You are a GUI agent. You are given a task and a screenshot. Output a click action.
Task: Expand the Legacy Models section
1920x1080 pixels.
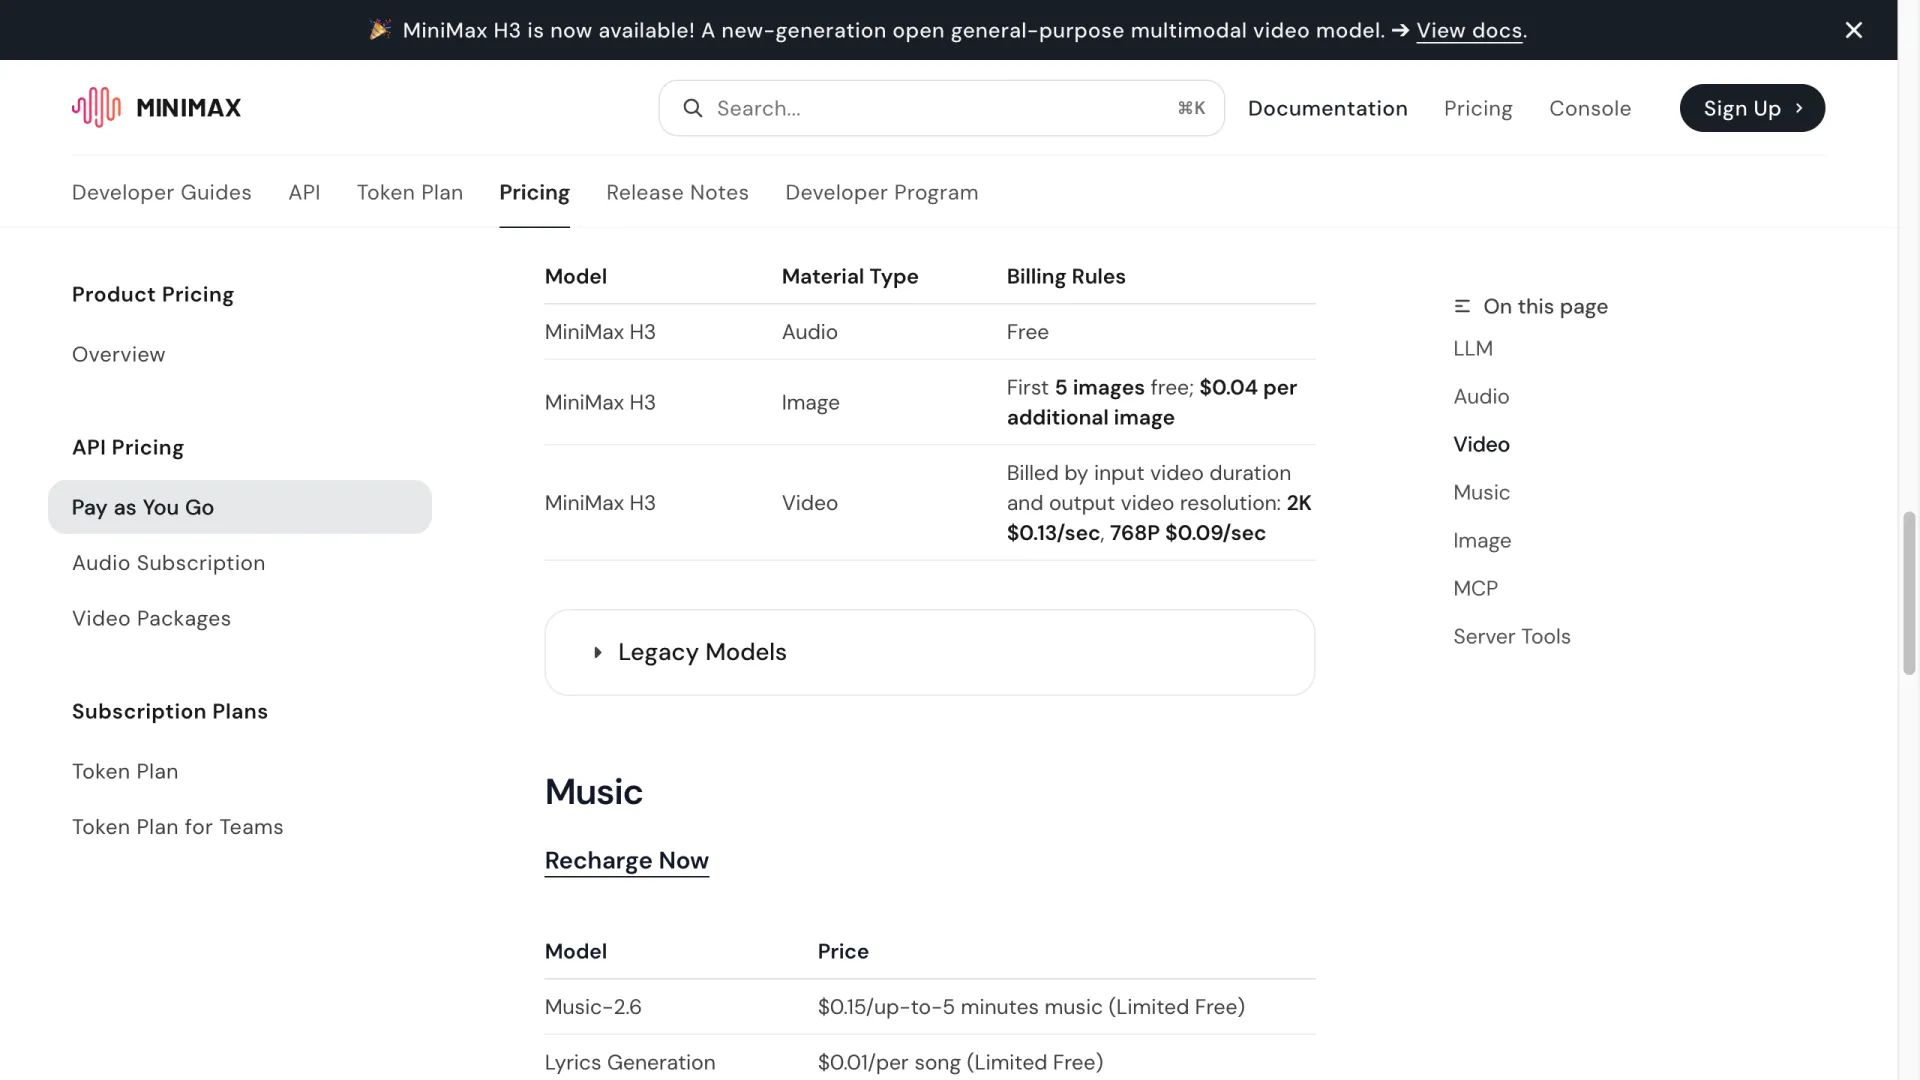(x=929, y=652)
